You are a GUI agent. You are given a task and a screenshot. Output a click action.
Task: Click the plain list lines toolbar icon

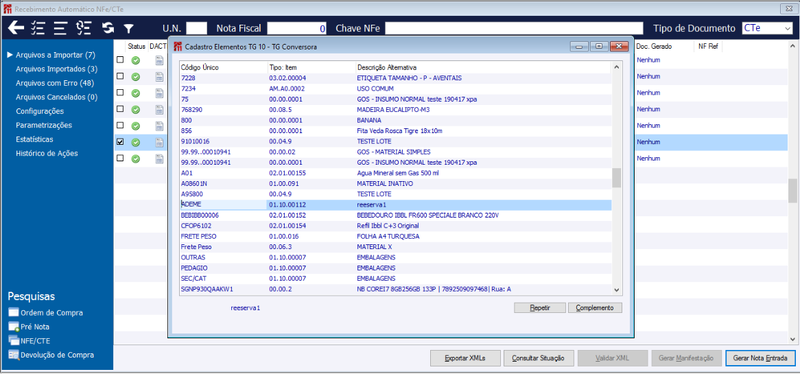[x=61, y=28]
